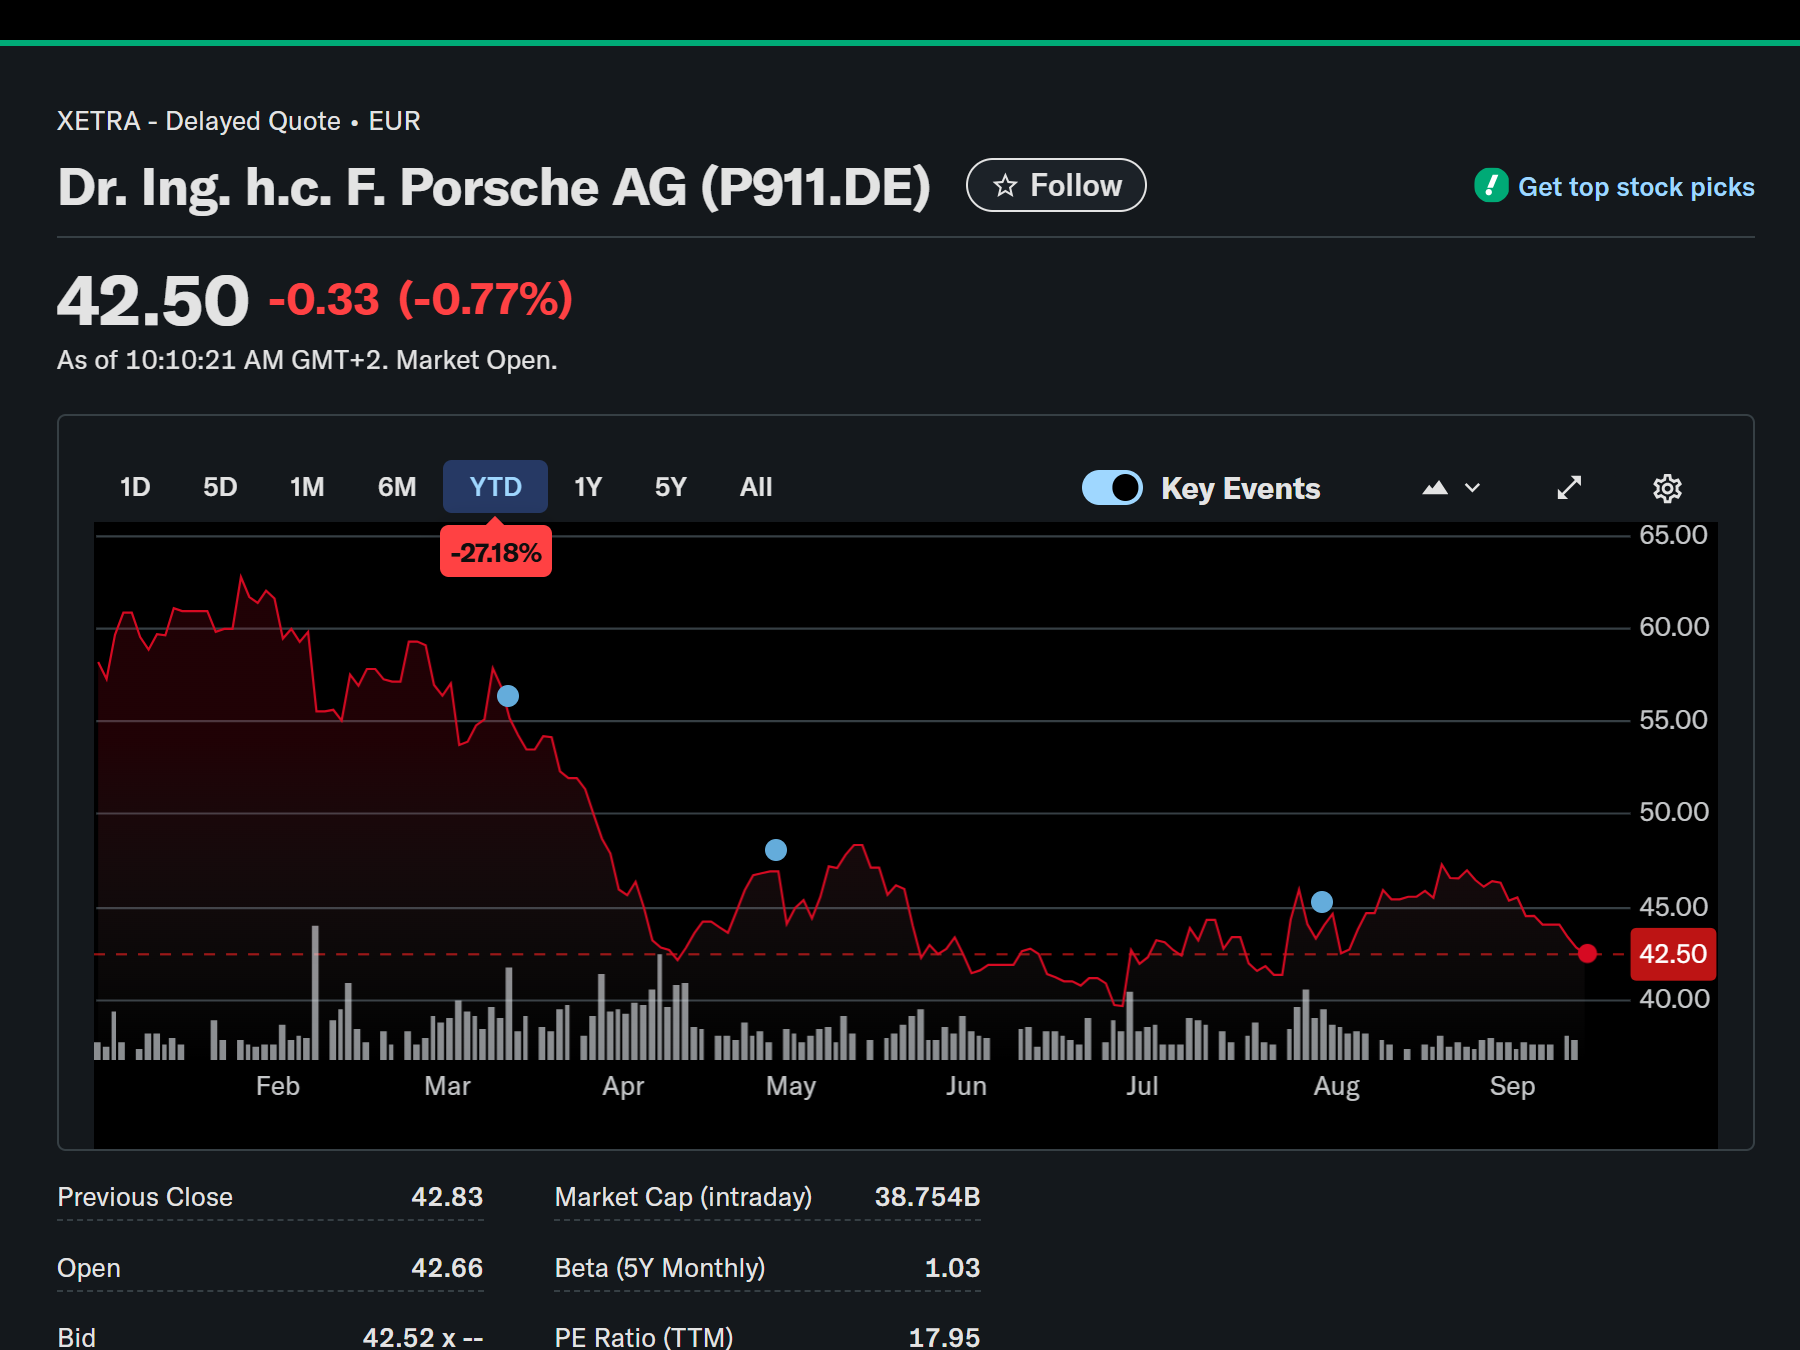Viewport: 1800px width, 1350px height.
Task: Select the All time range
Action: pos(756,487)
